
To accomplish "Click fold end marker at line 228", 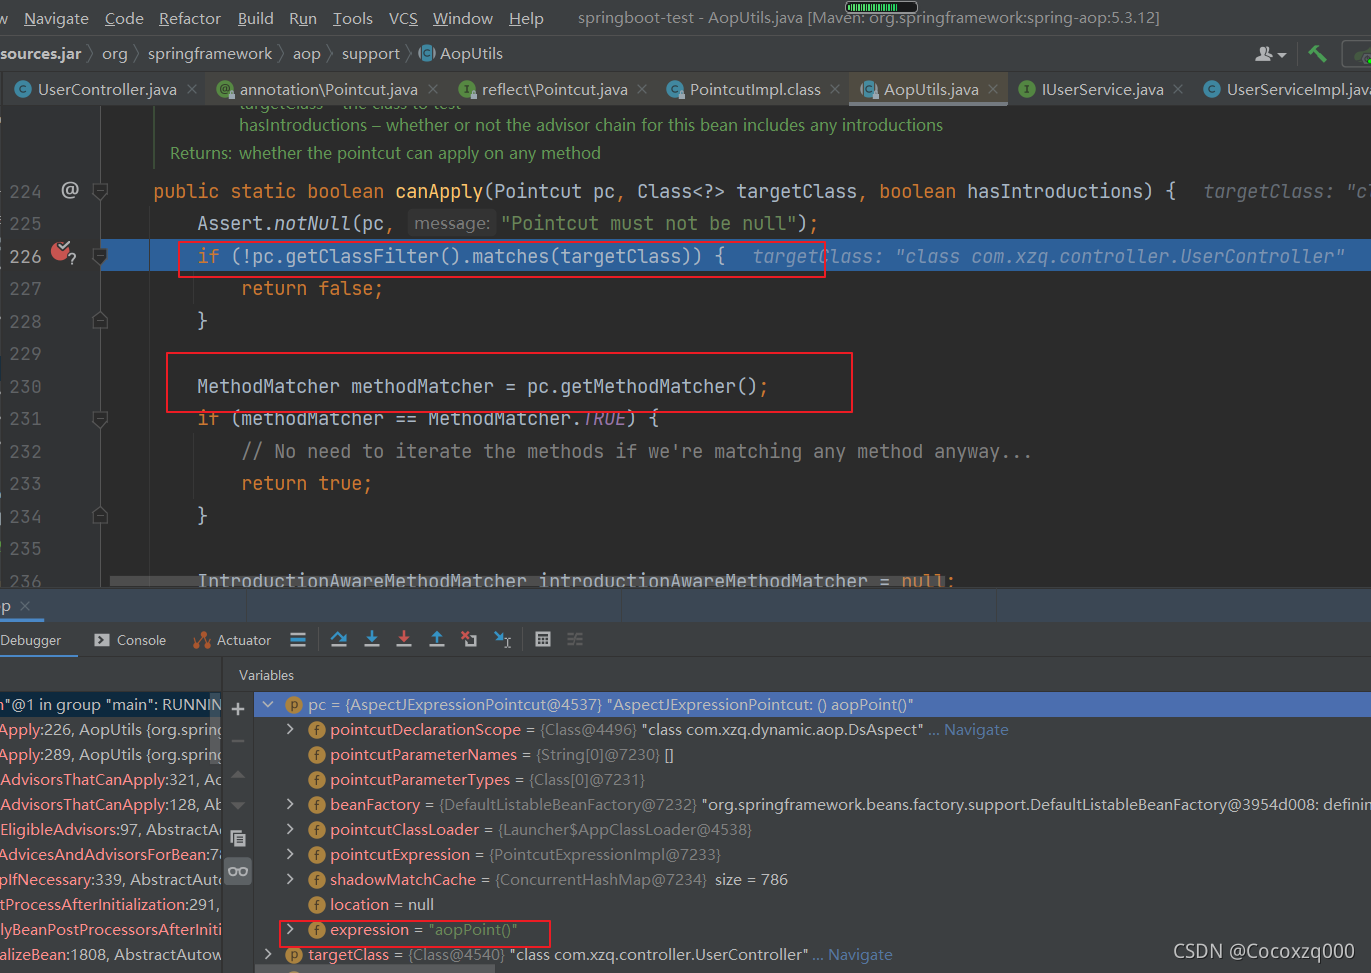I will click(x=100, y=321).
